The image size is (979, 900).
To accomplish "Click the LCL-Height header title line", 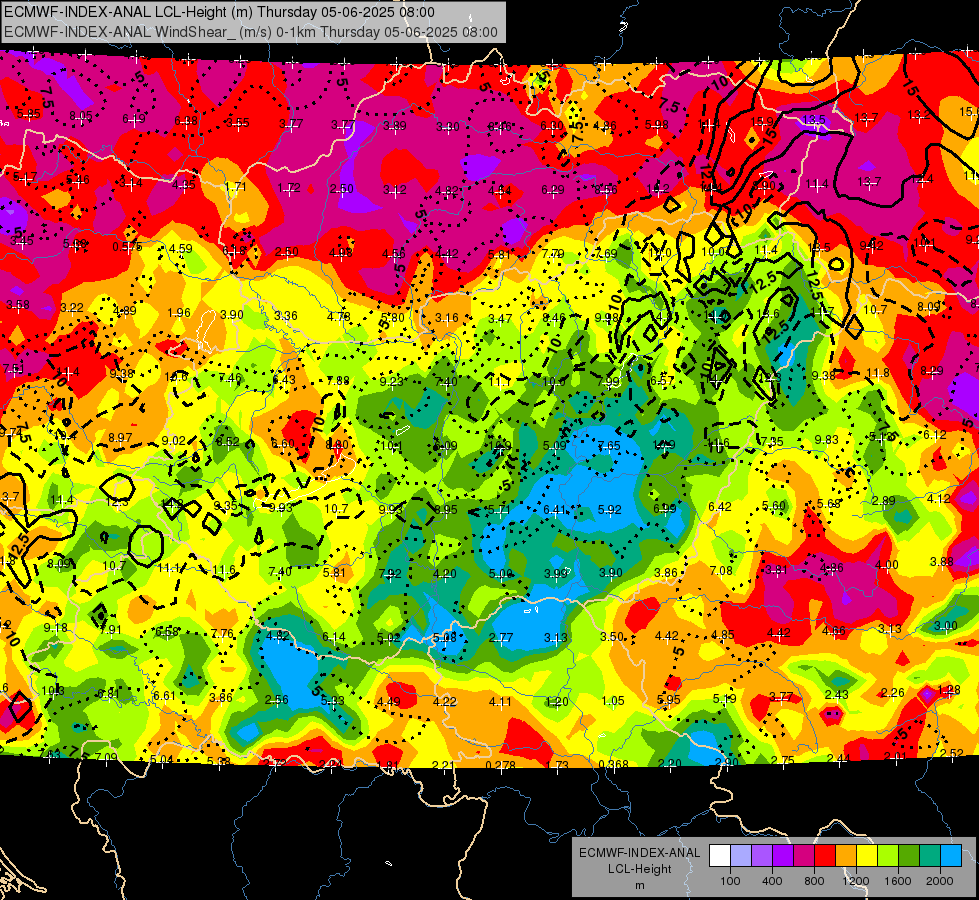I will [219, 12].
